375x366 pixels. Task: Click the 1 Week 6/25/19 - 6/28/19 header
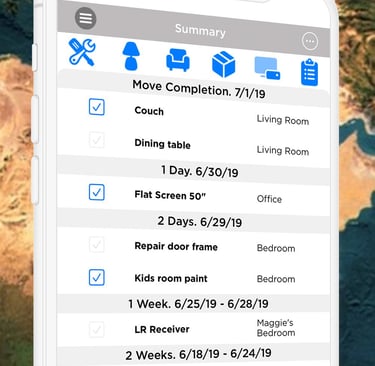tap(198, 304)
